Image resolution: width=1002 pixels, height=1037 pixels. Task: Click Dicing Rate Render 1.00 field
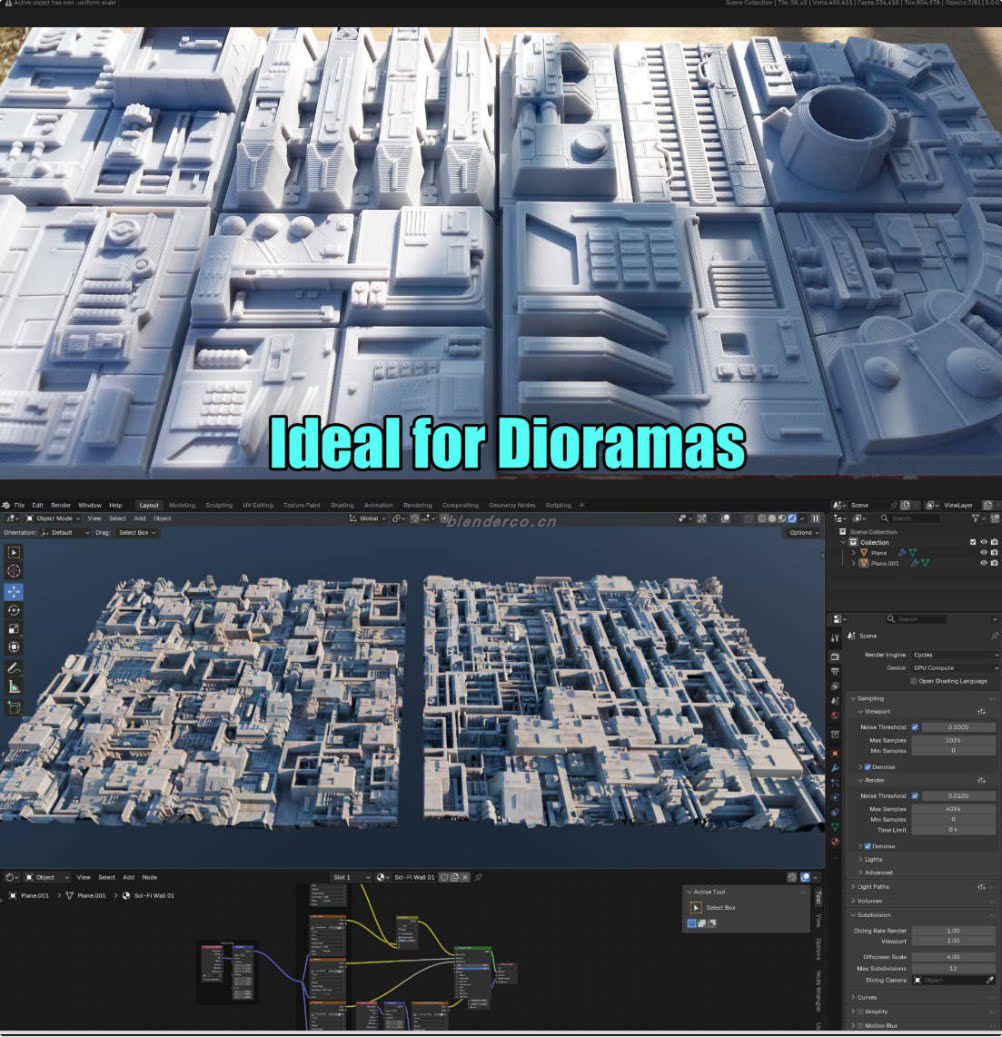[x=953, y=931]
